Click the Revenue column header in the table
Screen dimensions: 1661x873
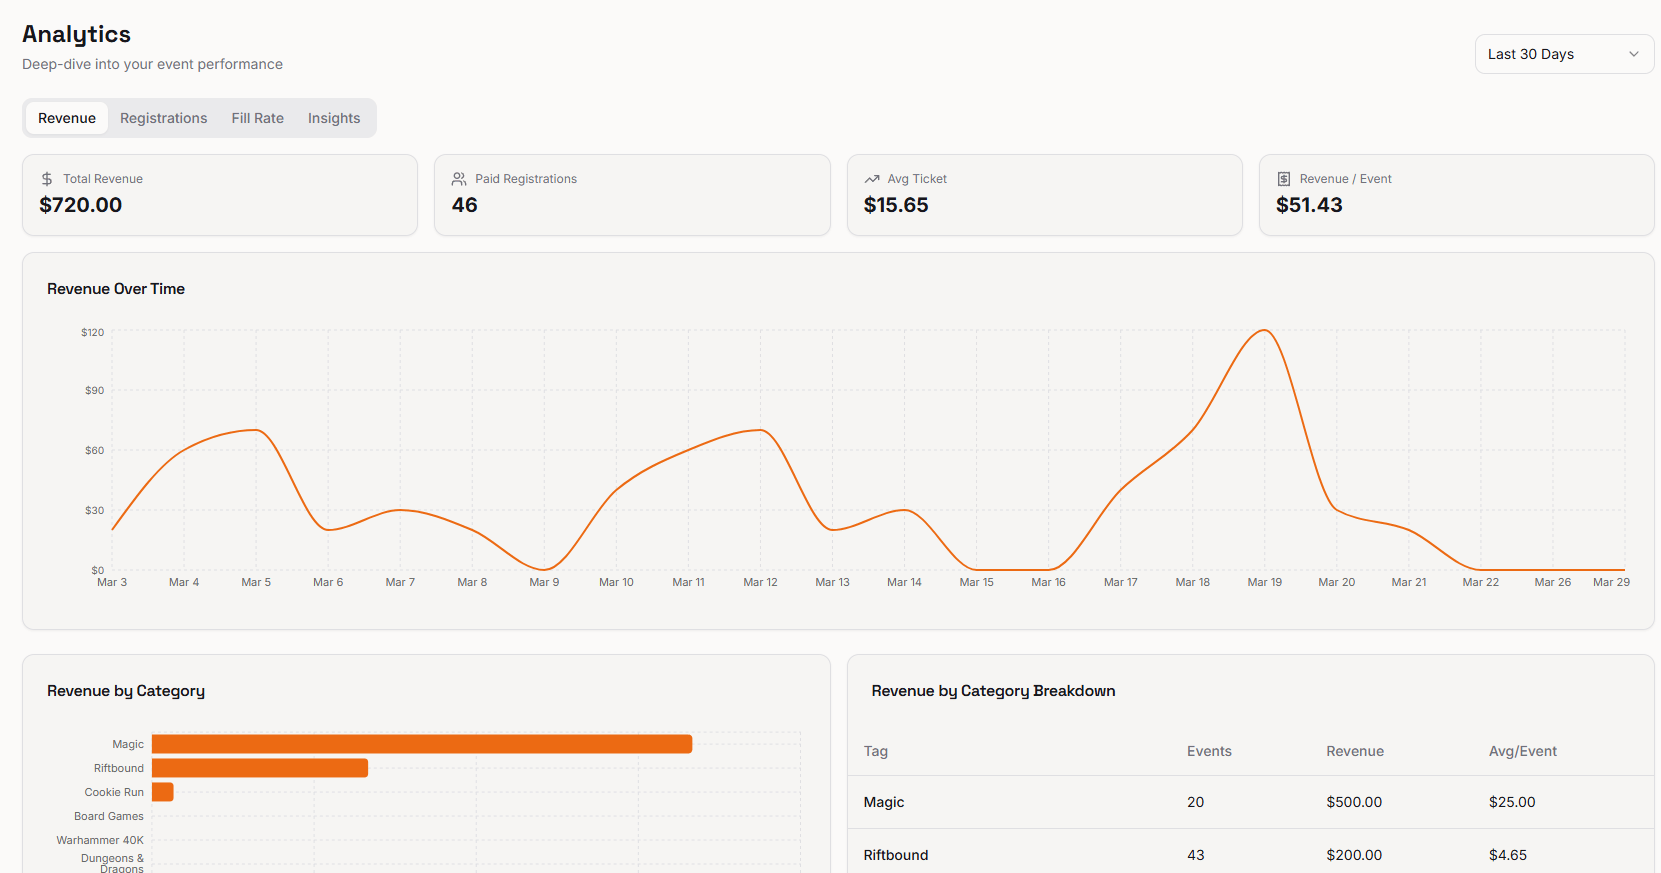point(1355,751)
